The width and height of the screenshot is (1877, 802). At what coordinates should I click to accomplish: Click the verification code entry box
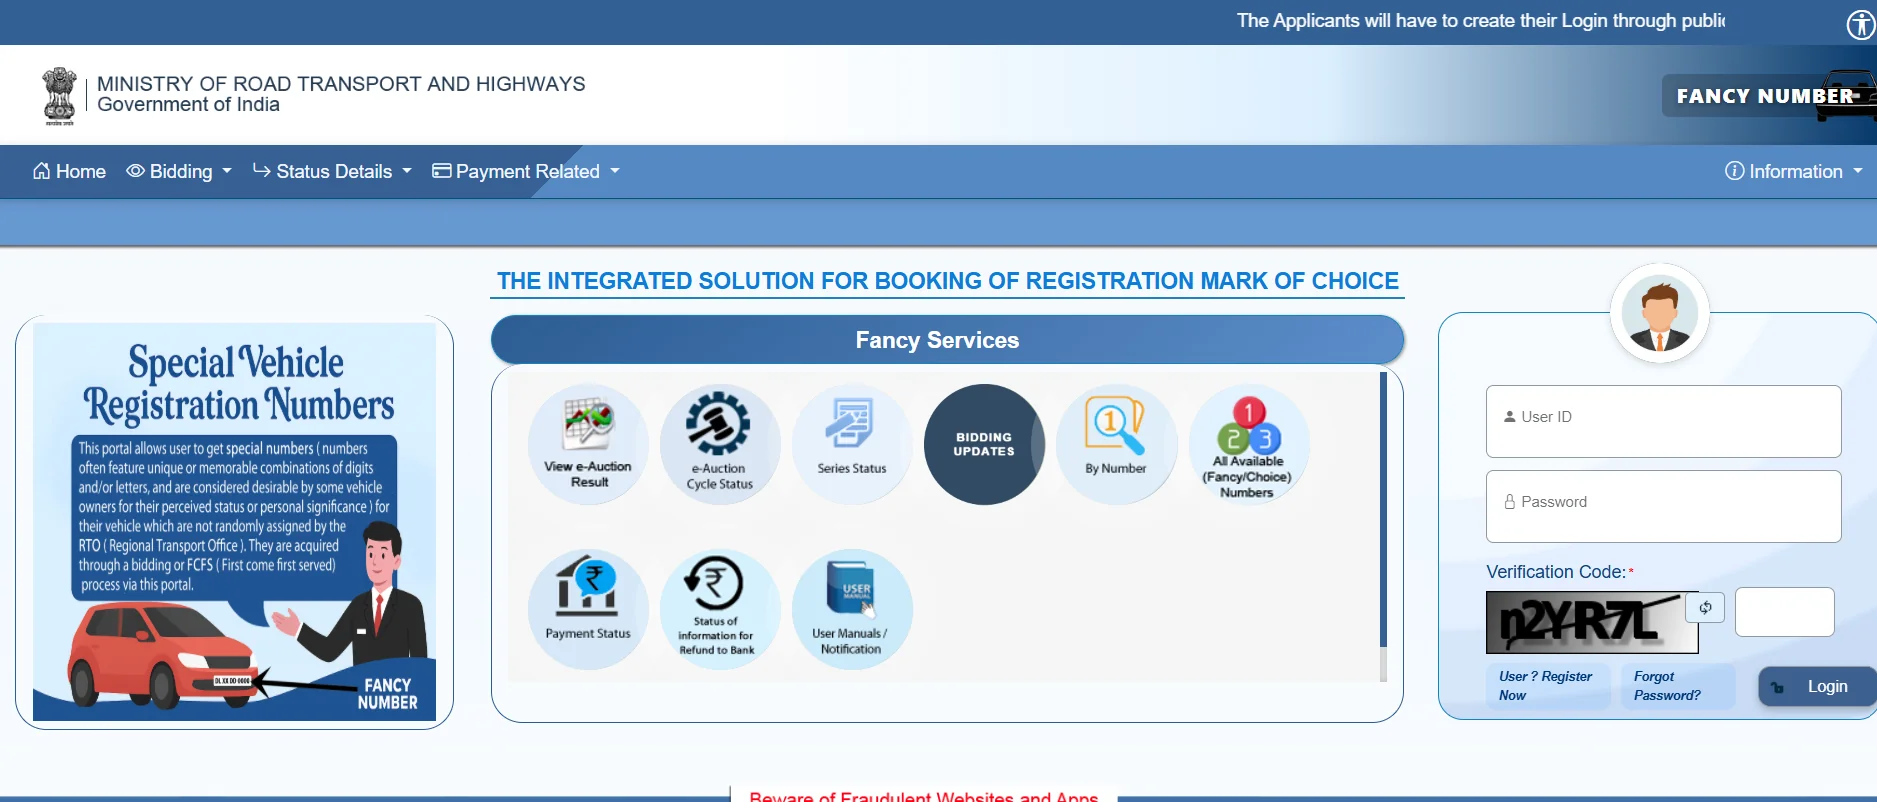1784,612
